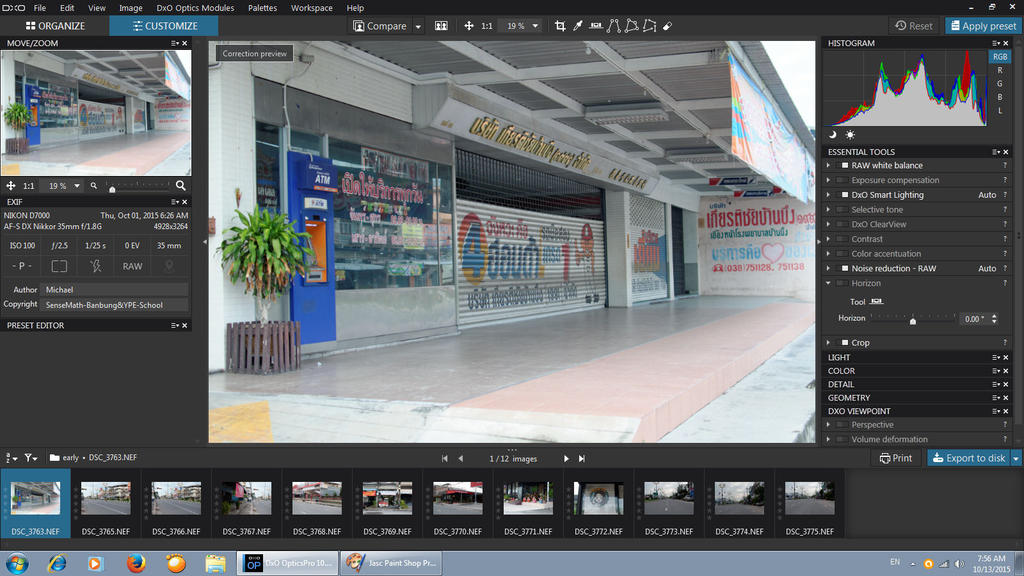Jump to the last image in the filmstrip

(582, 458)
